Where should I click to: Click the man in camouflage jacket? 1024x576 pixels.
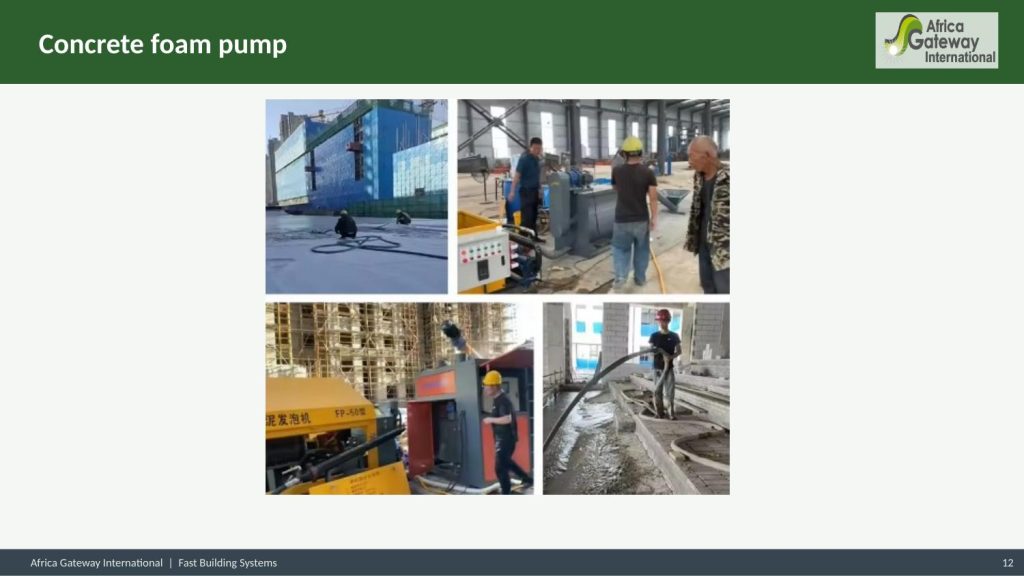[708, 215]
